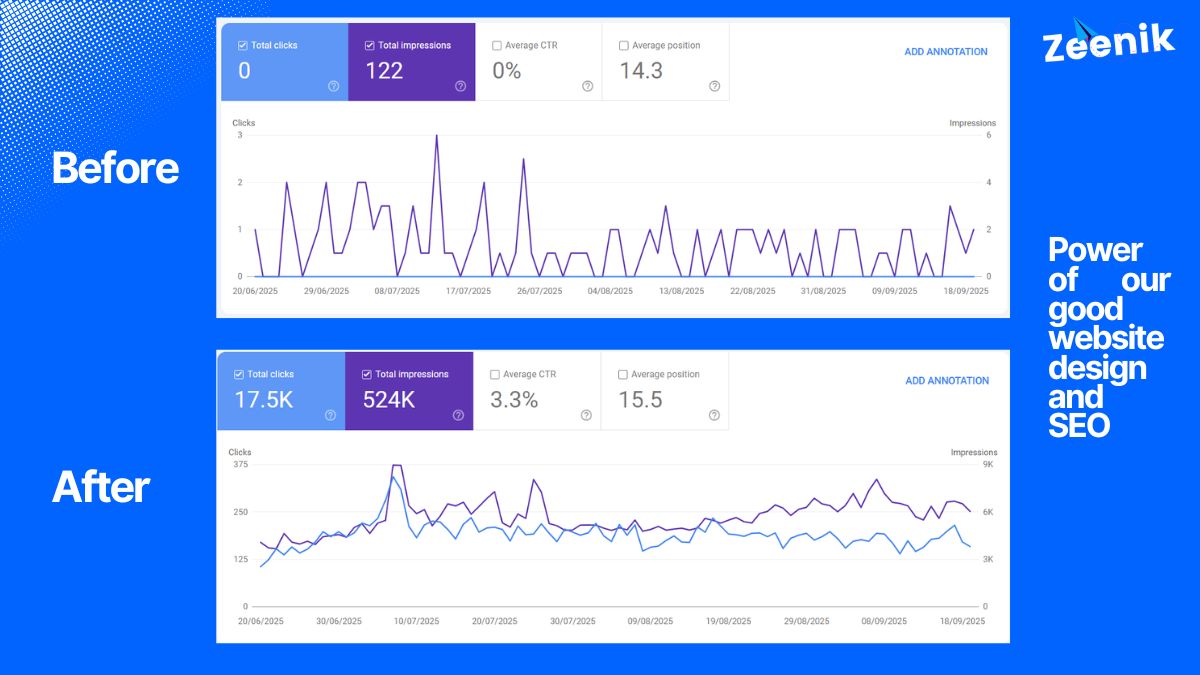Enable Average CTR checkbox on the 3.3% card
Screen dimensions: 1200x675
click(x=495, y=375)
